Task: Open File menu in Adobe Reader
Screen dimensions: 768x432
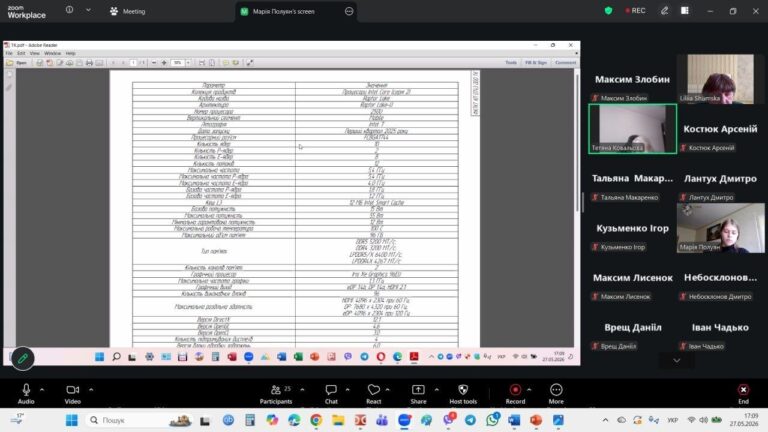Action: coord(9,53)
